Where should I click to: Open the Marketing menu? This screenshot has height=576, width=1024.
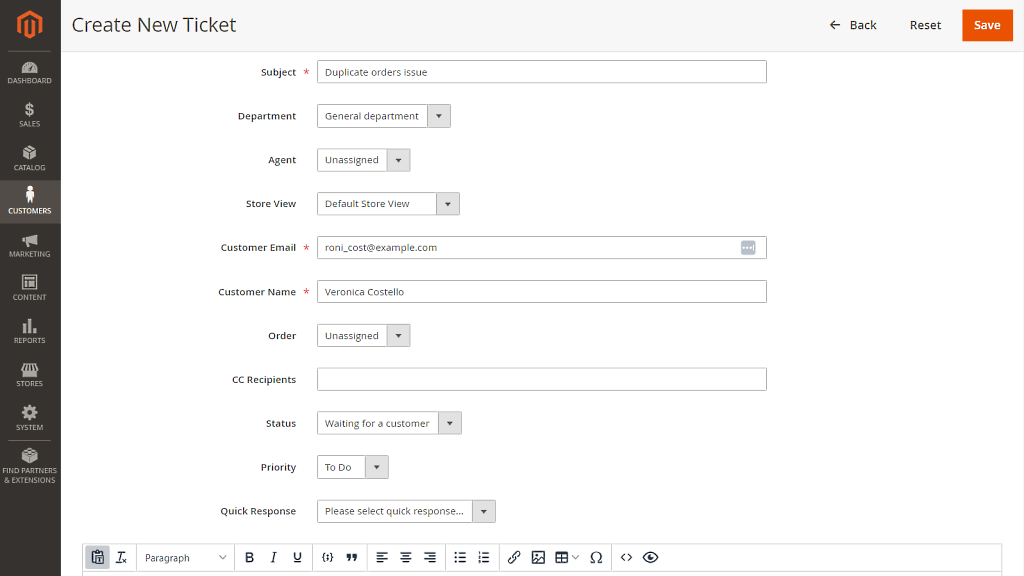29,246
